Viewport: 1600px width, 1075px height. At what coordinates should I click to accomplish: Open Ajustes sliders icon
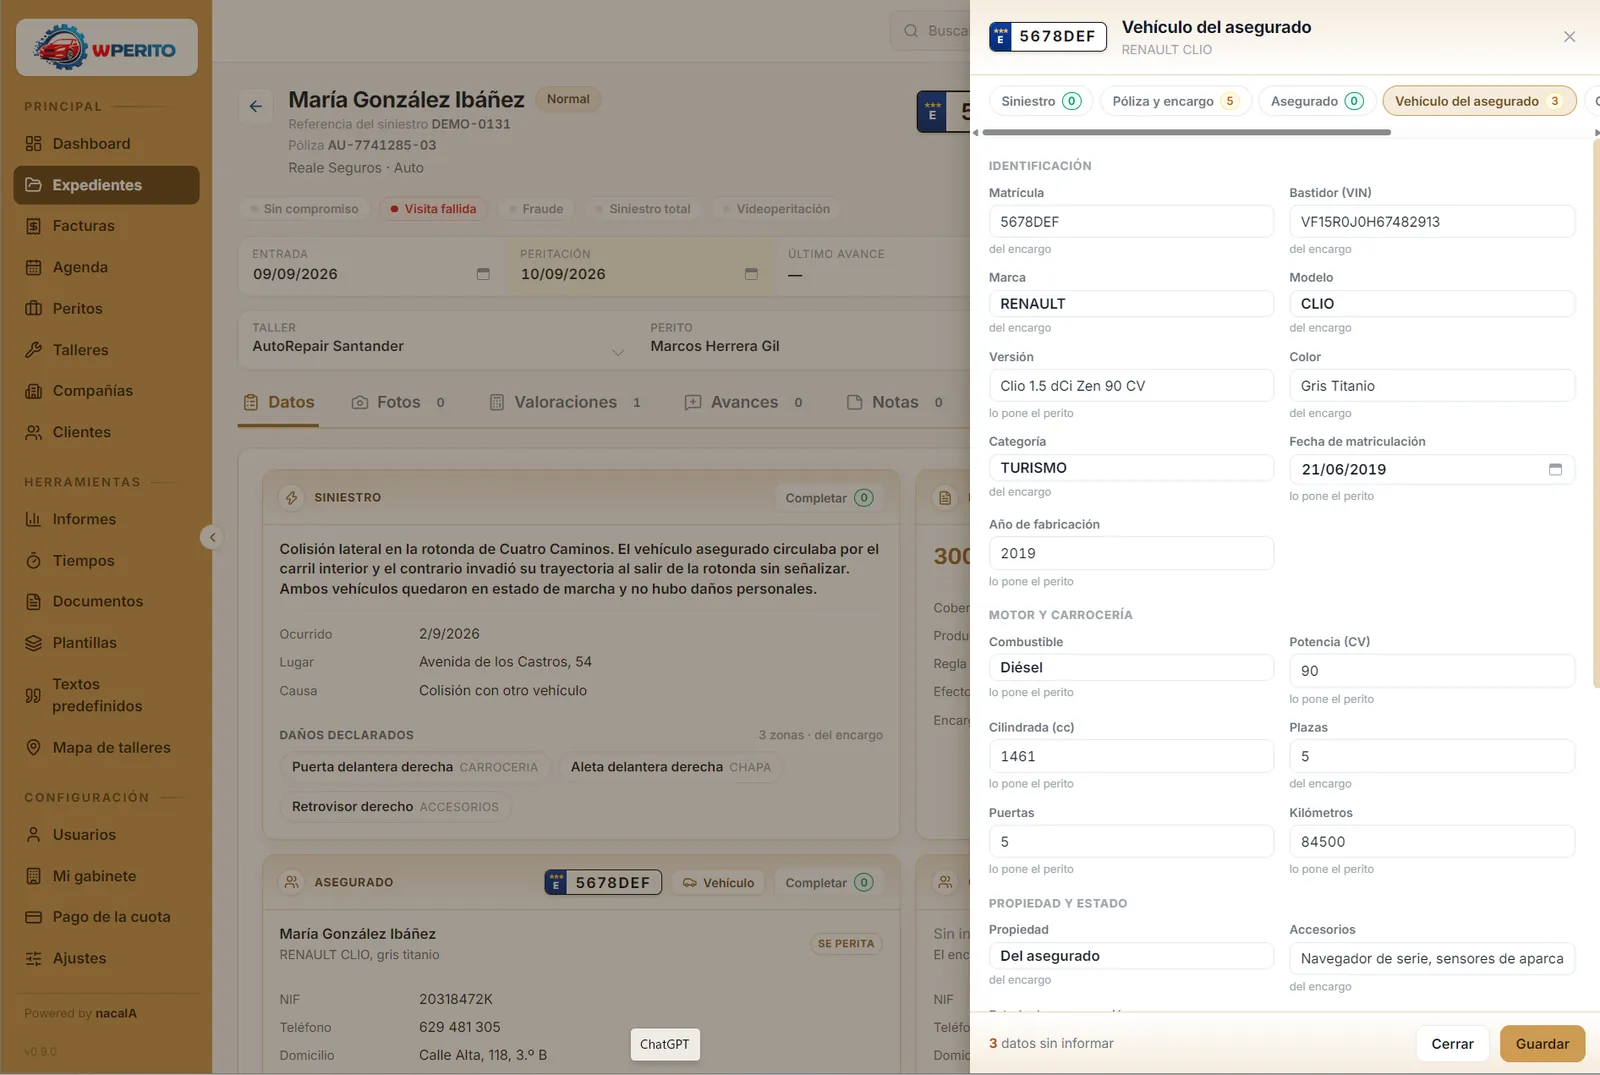pyautogui.click(x=33, y=958)
